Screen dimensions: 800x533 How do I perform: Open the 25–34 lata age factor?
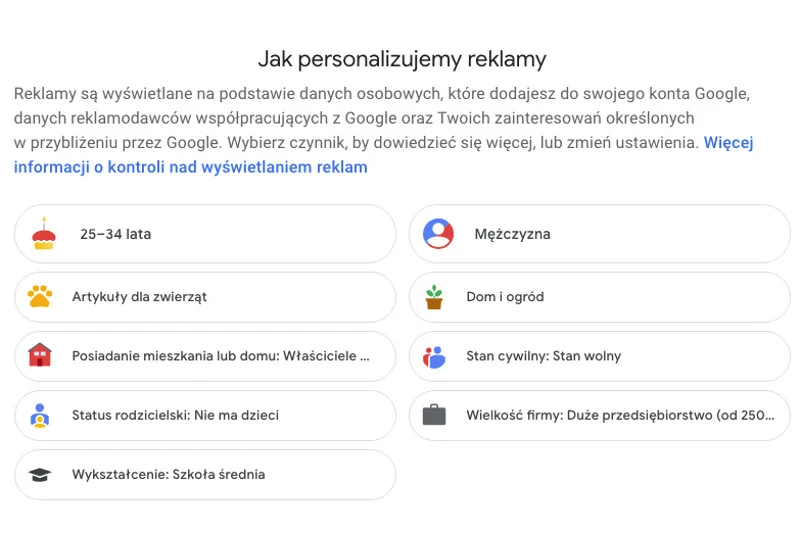[x=205, y=234]
